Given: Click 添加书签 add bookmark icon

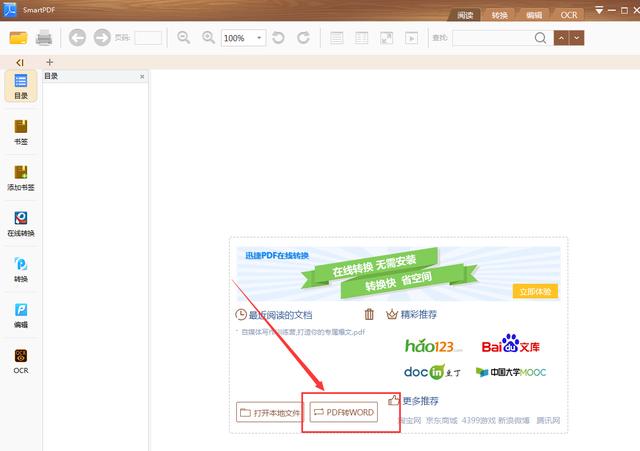Looking at the screenshot, I should [x=21, y=178].
